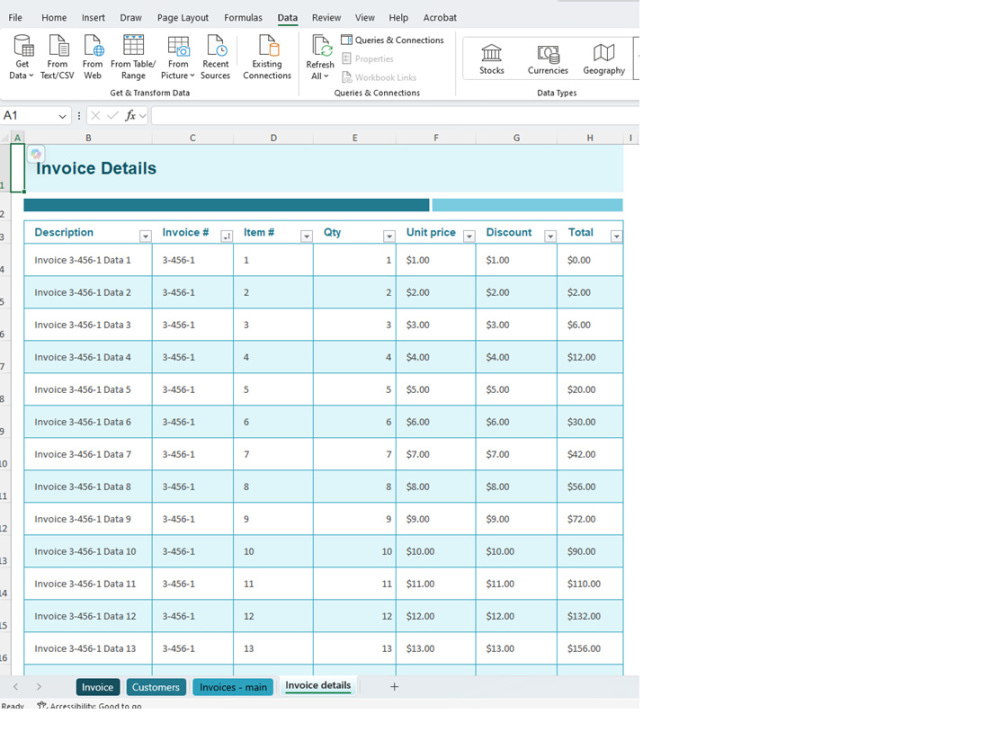Viewport: 1000px width, 750px height.
Task: Select Unit price cell $7.00
Action: (436, 454)
